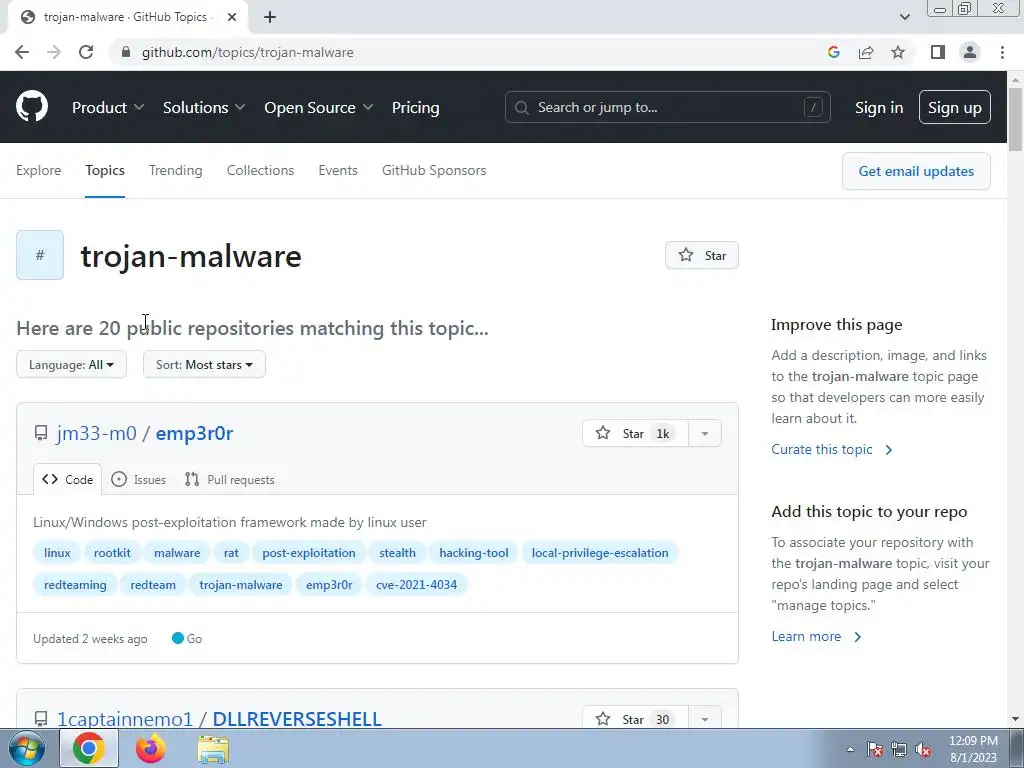
Task: Reload the page with the refresh icon
Action: (86, 52)
